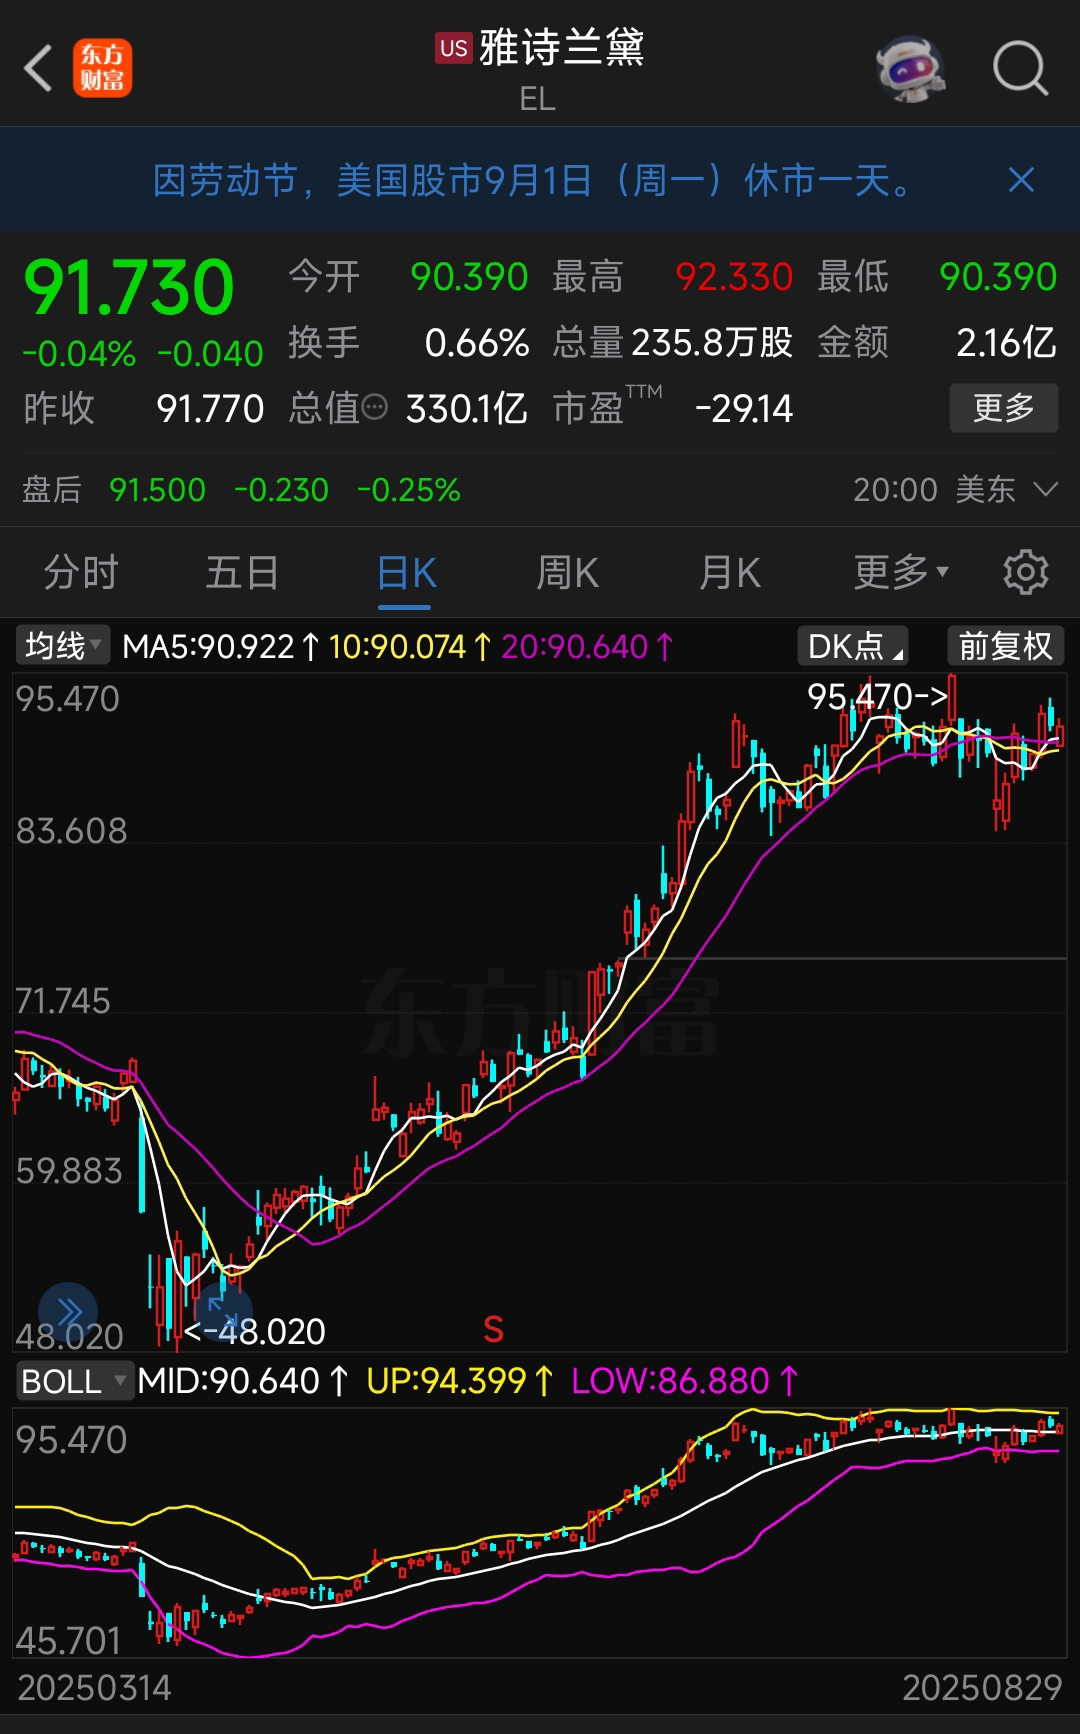Open the 更多 chart period dropdown
The width and height of the screenshot is (1080, 1734).
901,573
